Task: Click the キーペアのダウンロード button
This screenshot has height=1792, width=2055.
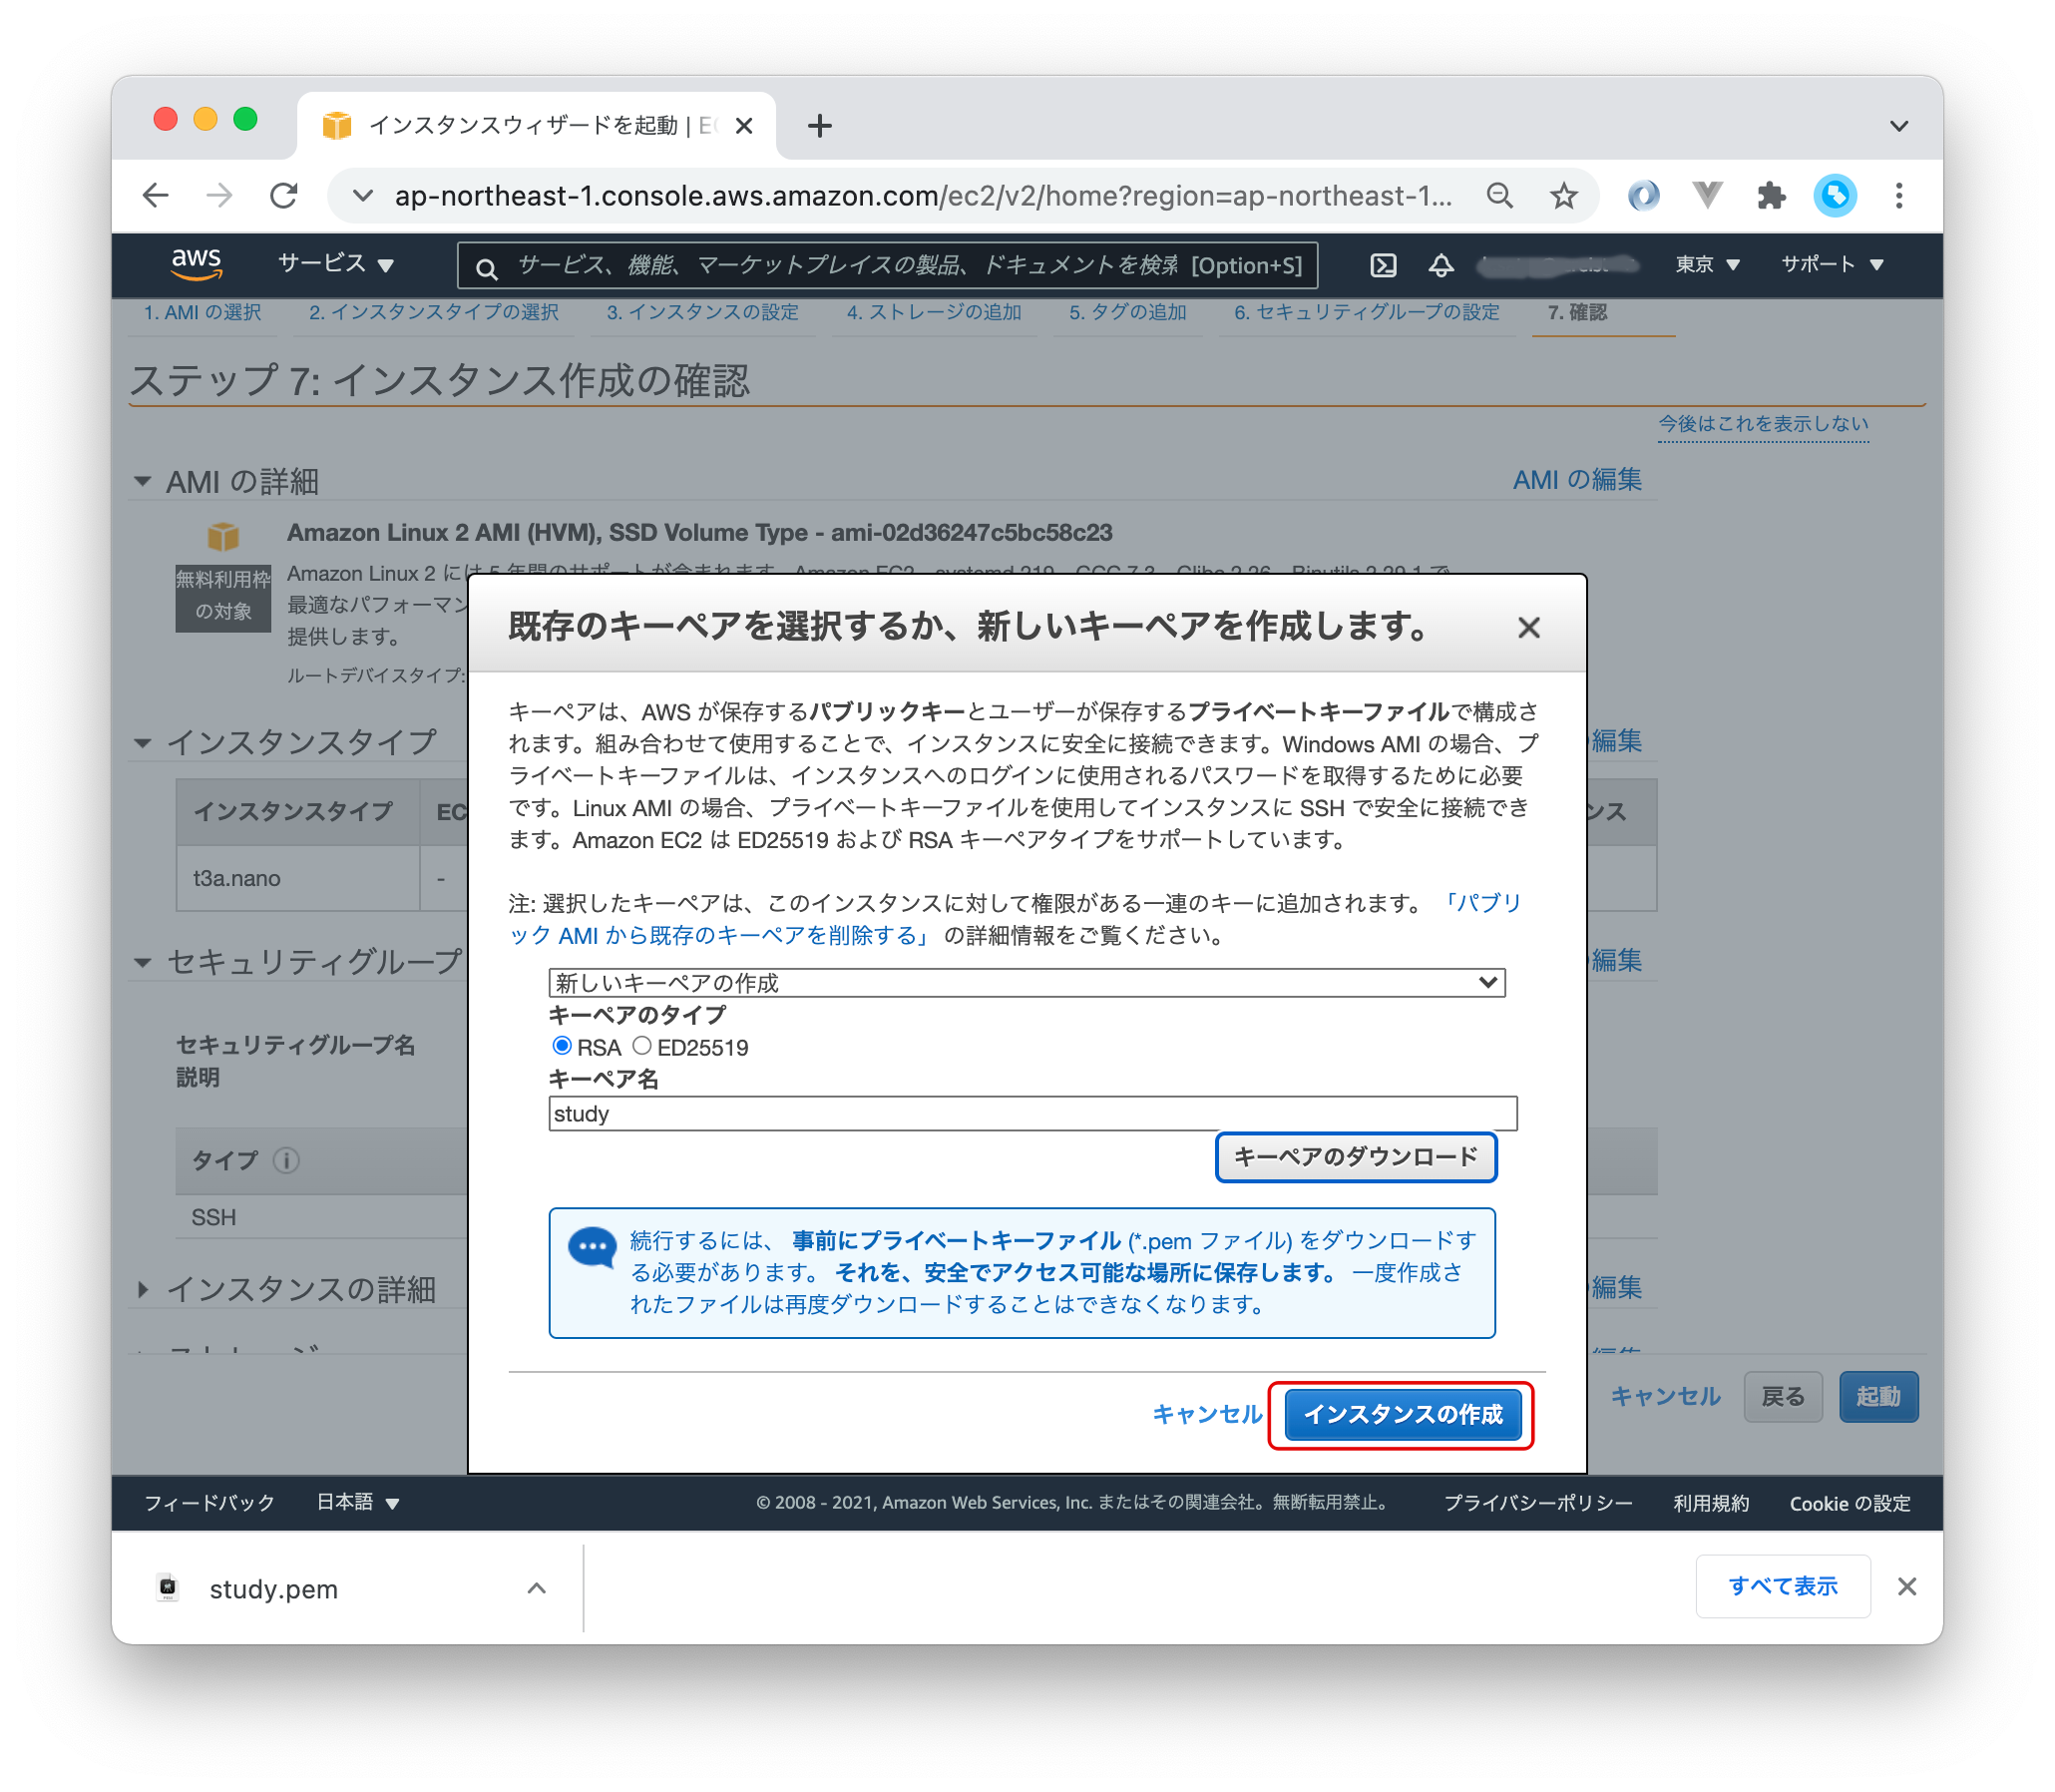Action: [1355, 1157]
